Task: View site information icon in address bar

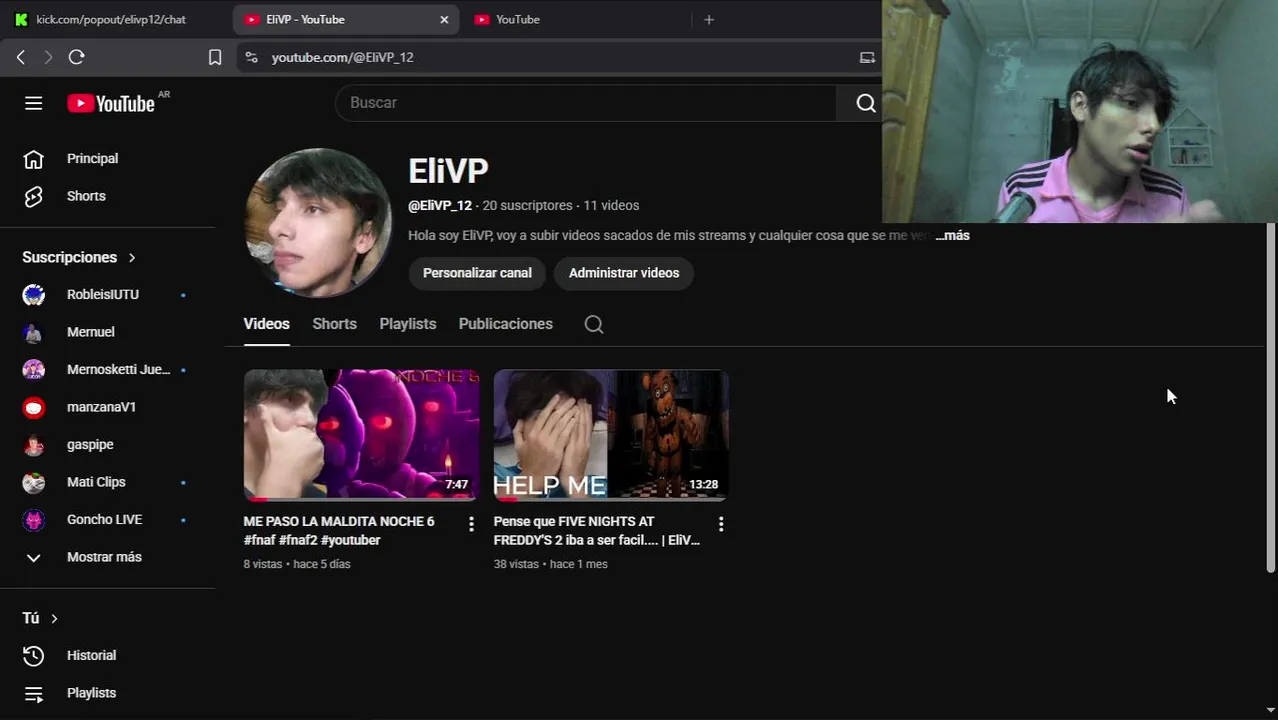Action: [251, 57]
